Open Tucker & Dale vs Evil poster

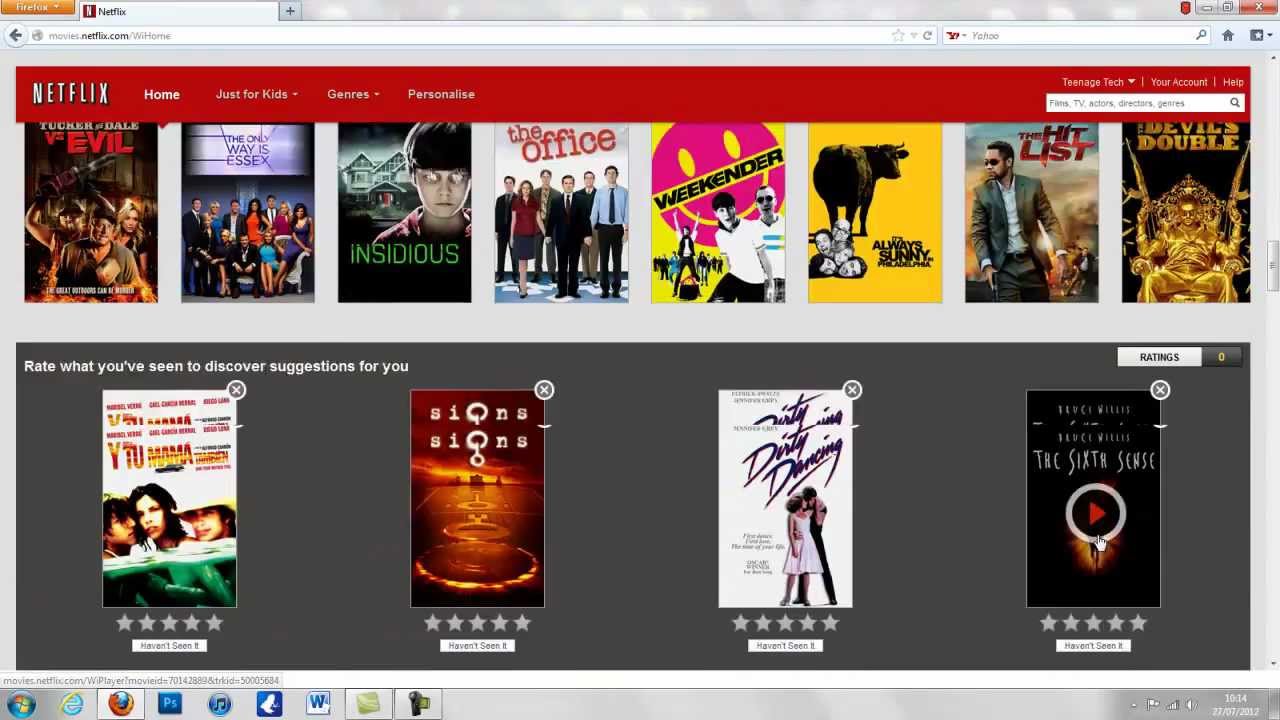tap(91, 212)
